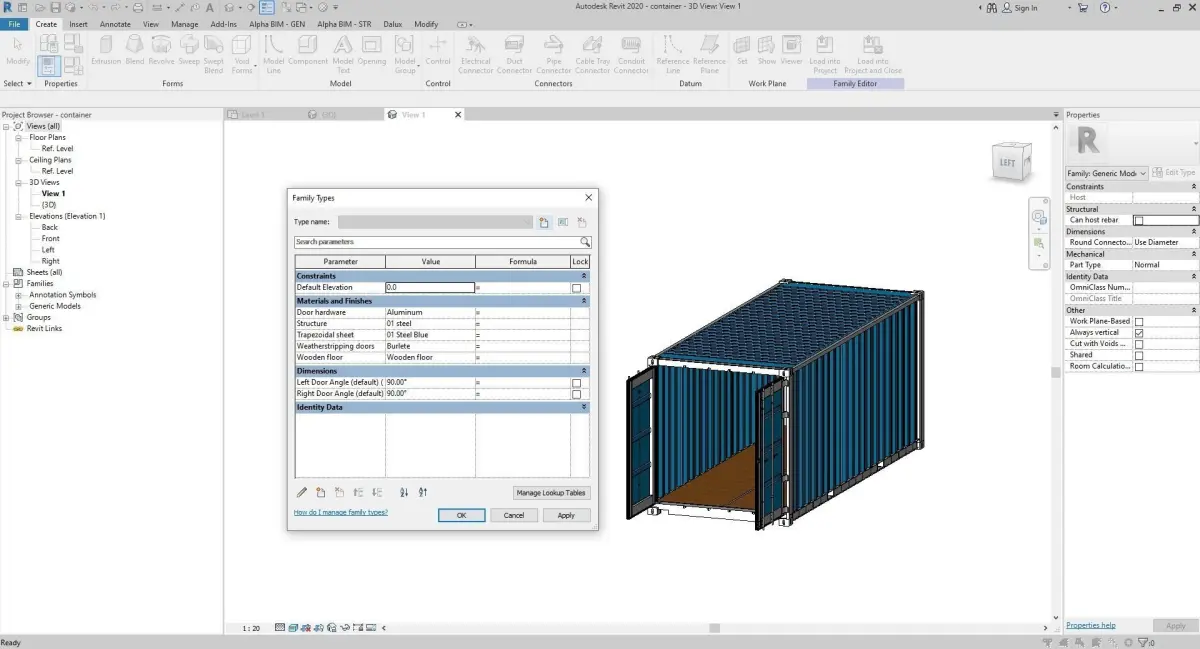
Task: Select the Reference Line tool
Action: click(673, 54)
